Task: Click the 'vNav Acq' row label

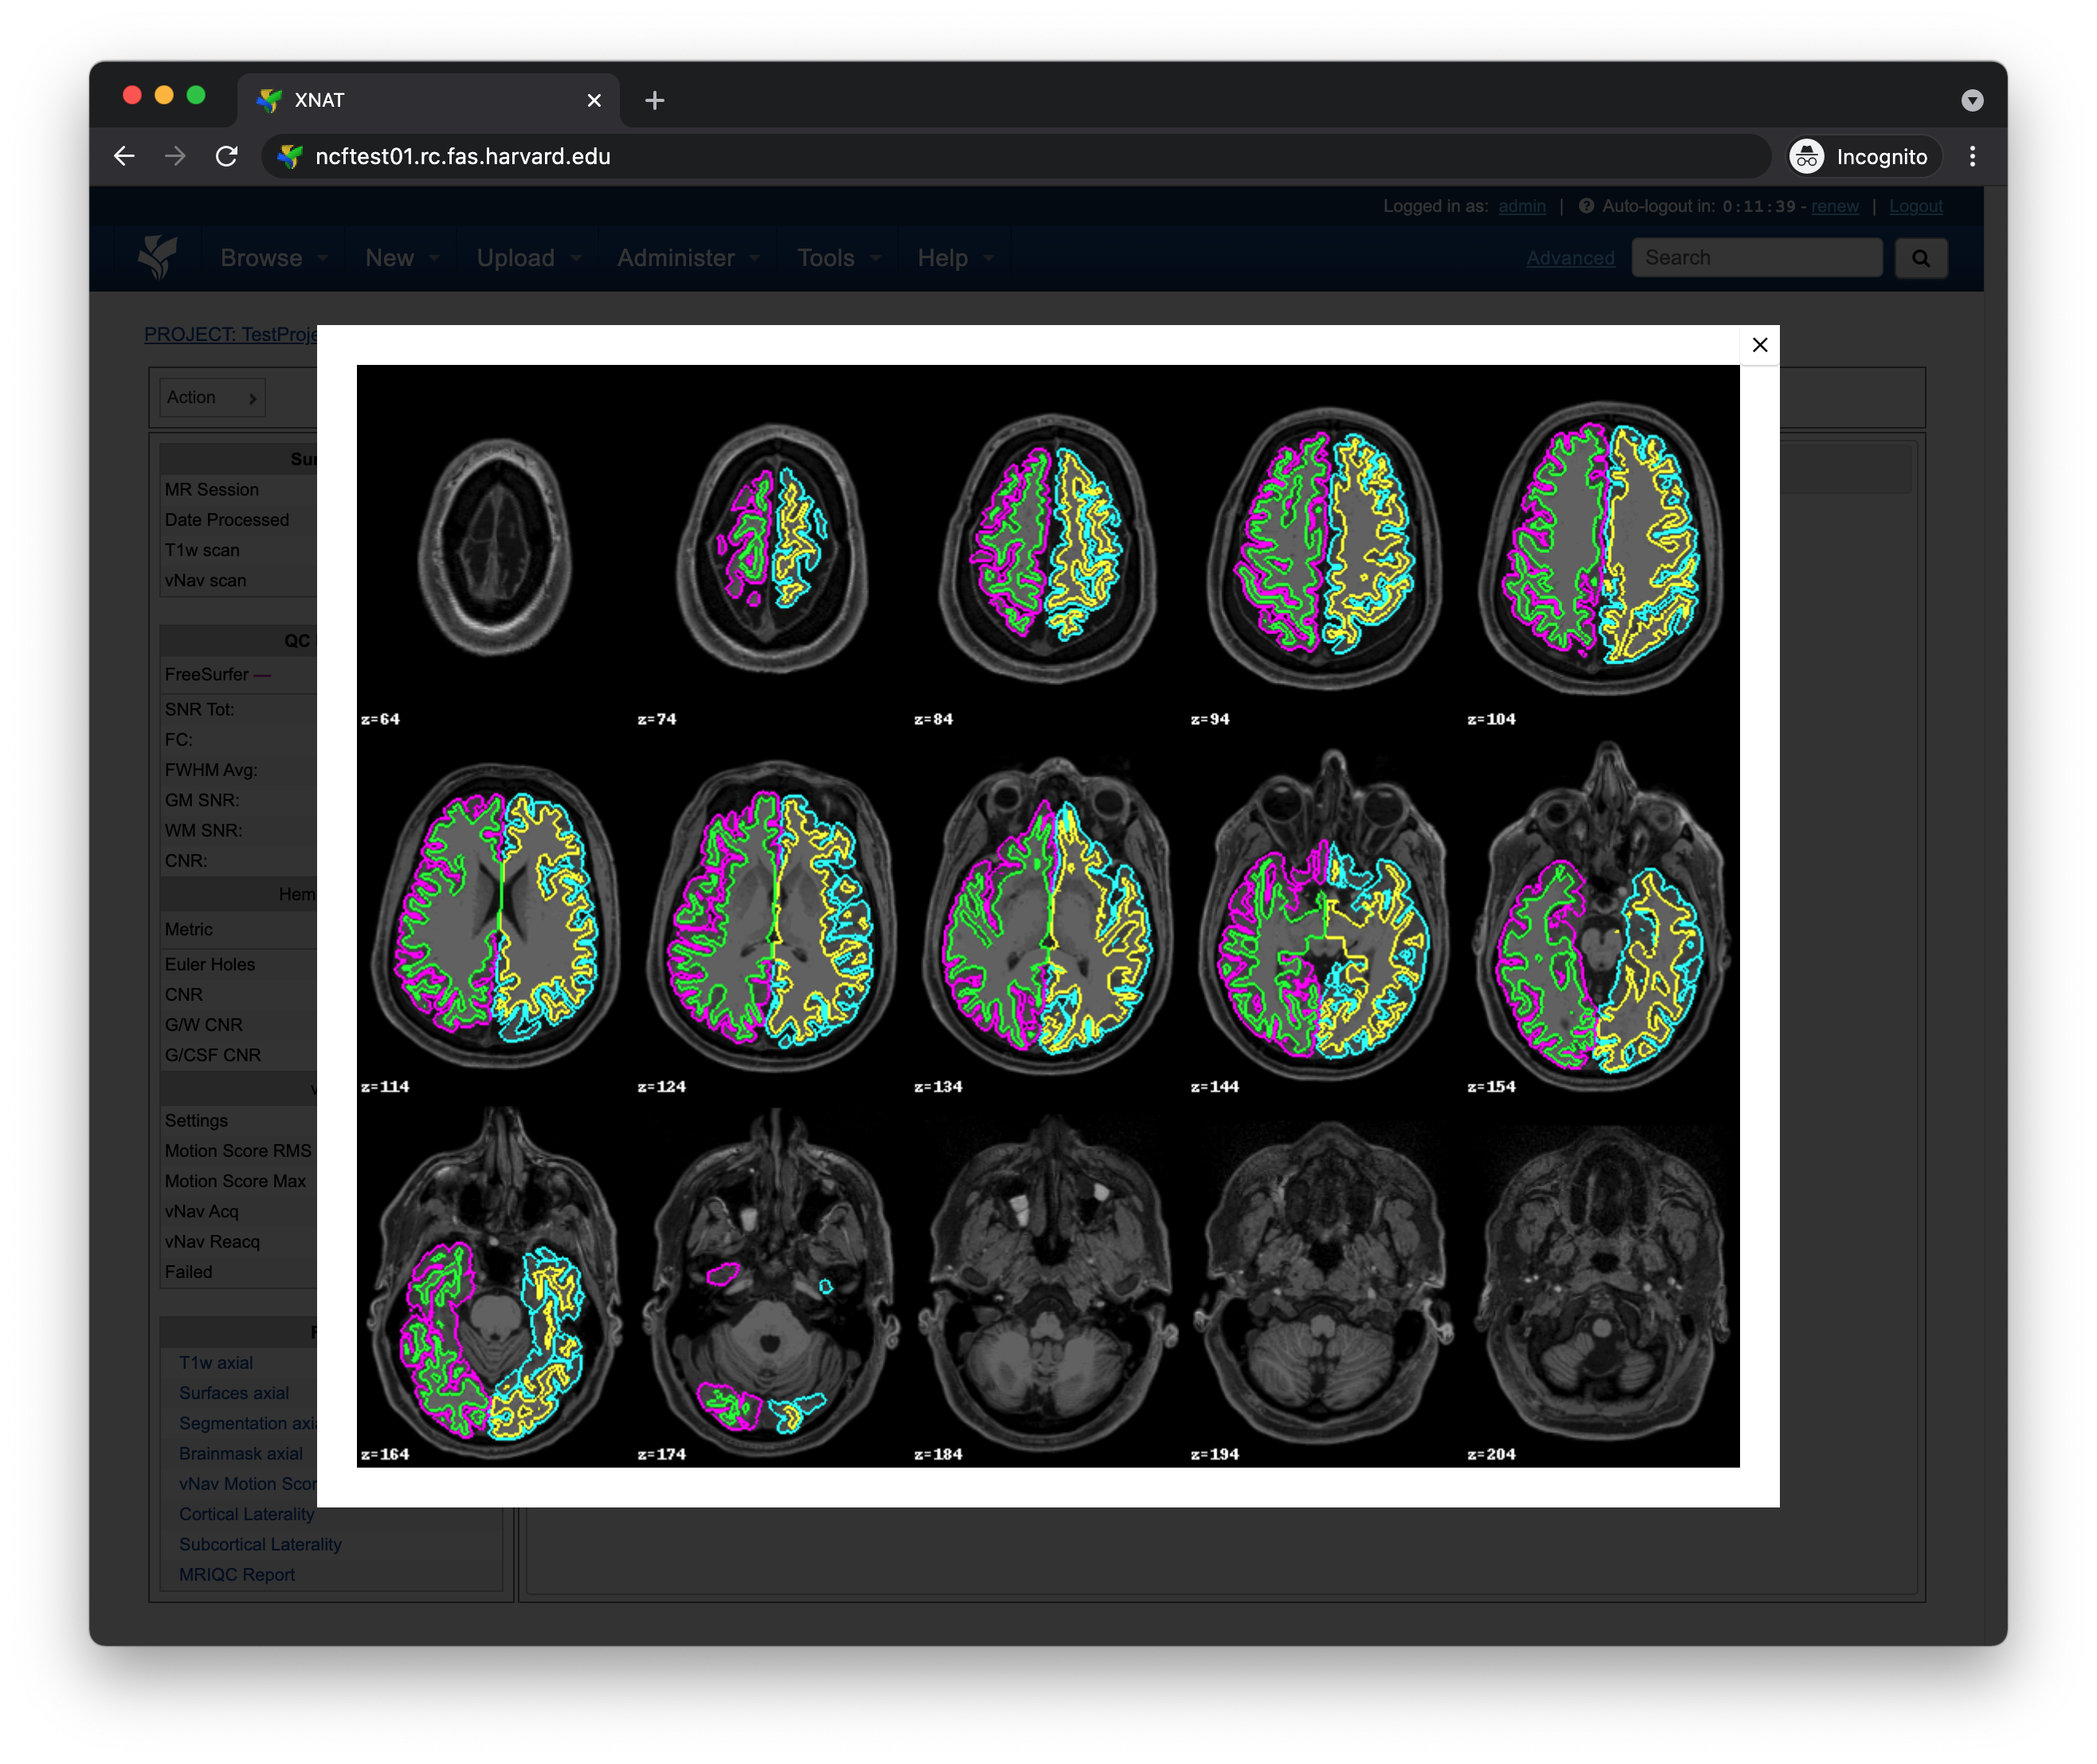Action: 202,1211
